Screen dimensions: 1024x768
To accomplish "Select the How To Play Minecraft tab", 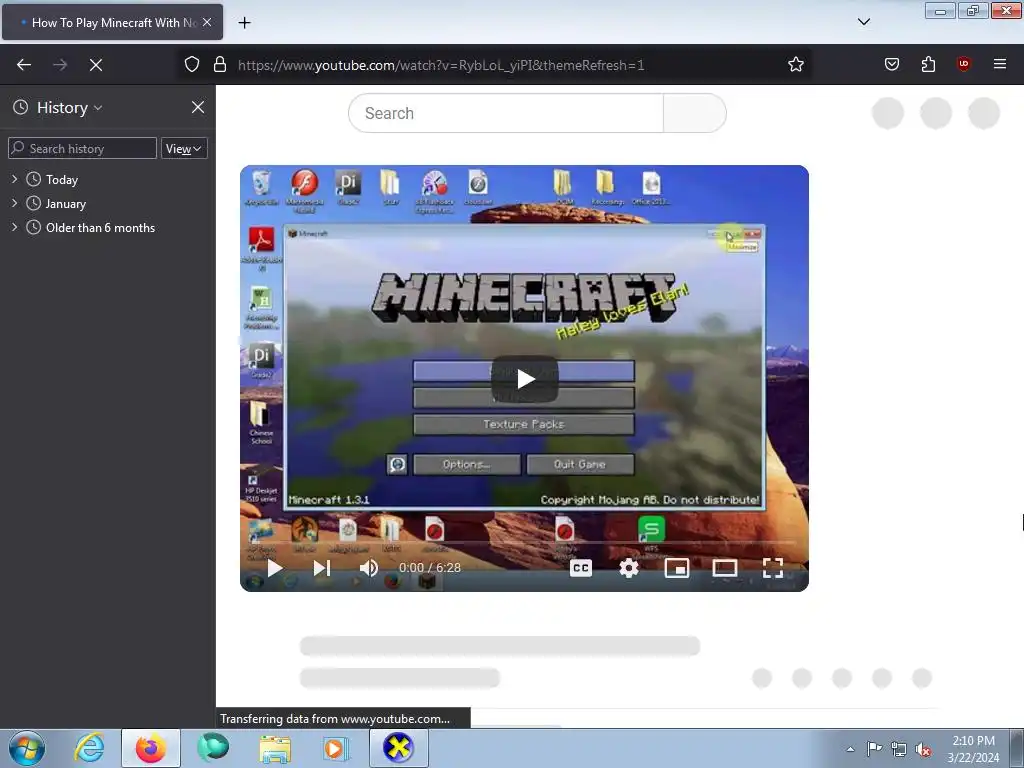I will 112,22.
